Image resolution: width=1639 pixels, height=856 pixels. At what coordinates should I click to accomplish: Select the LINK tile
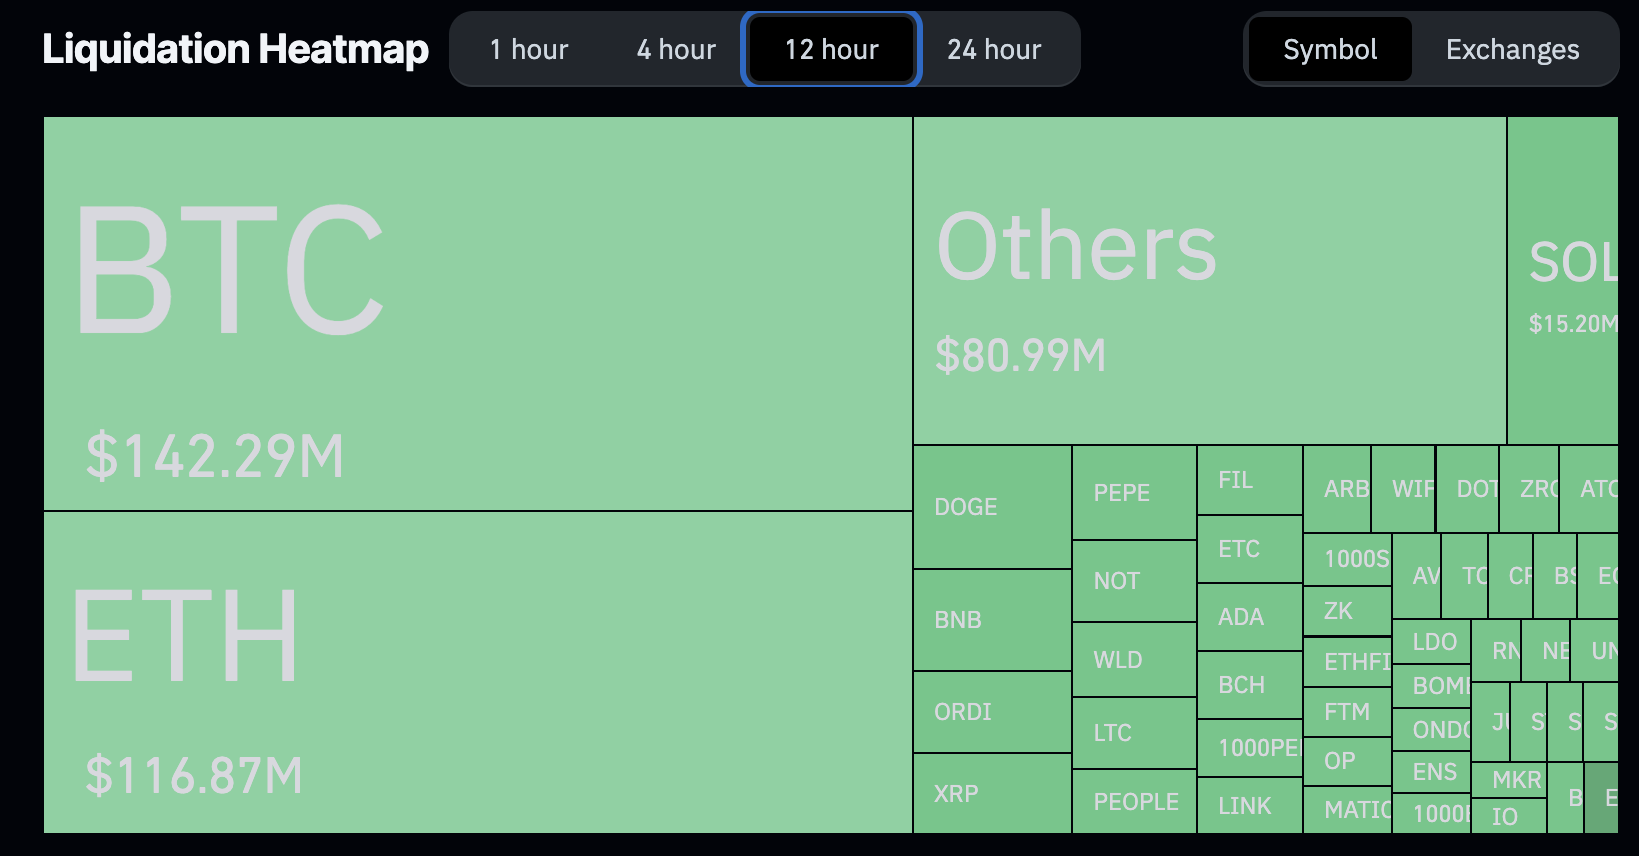tap(1249, 806)
